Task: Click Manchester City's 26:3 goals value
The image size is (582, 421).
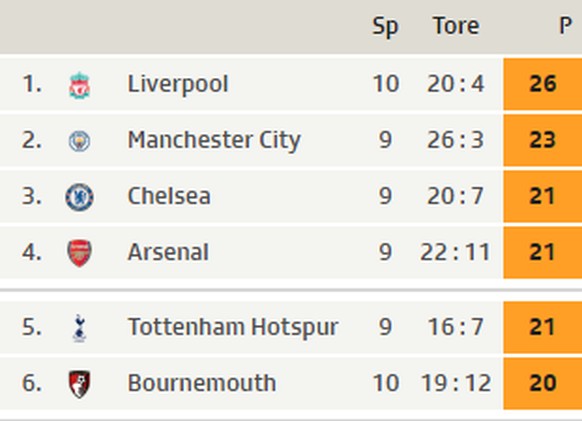Action: point(456,140)
